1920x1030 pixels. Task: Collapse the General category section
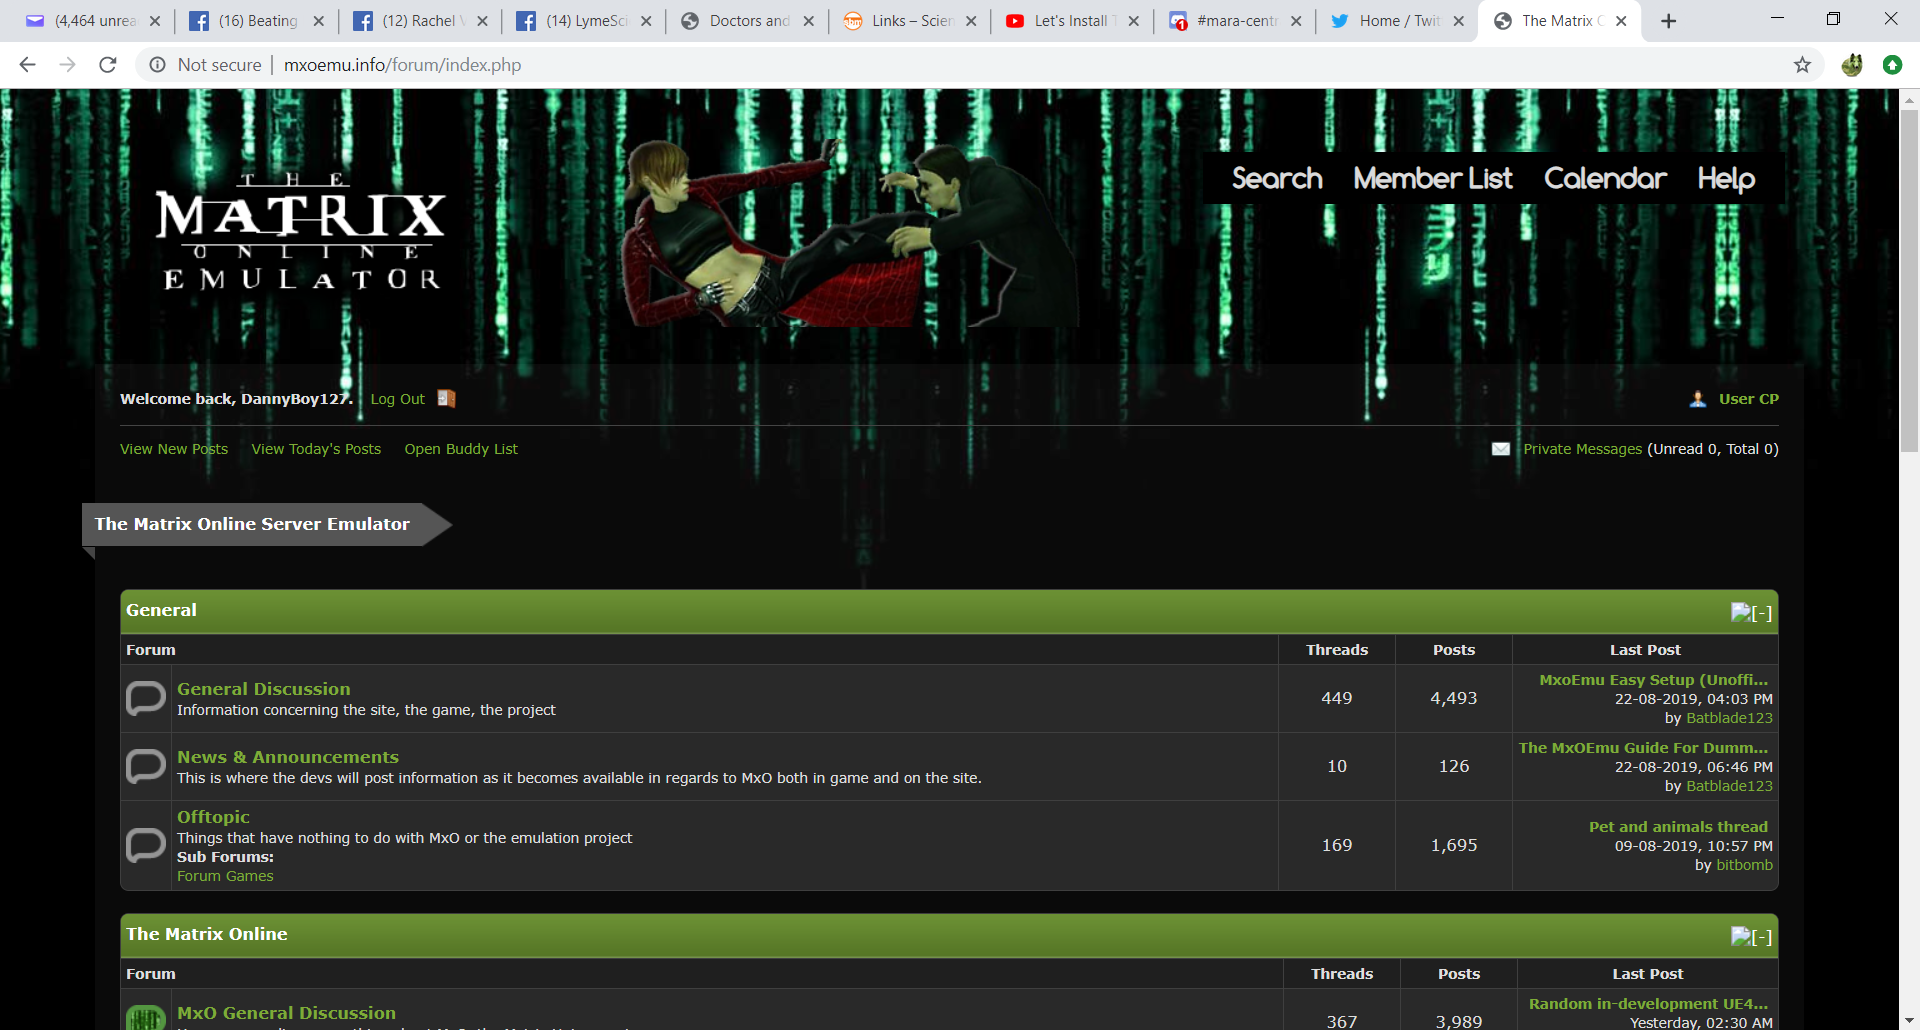pos(1751,612)
